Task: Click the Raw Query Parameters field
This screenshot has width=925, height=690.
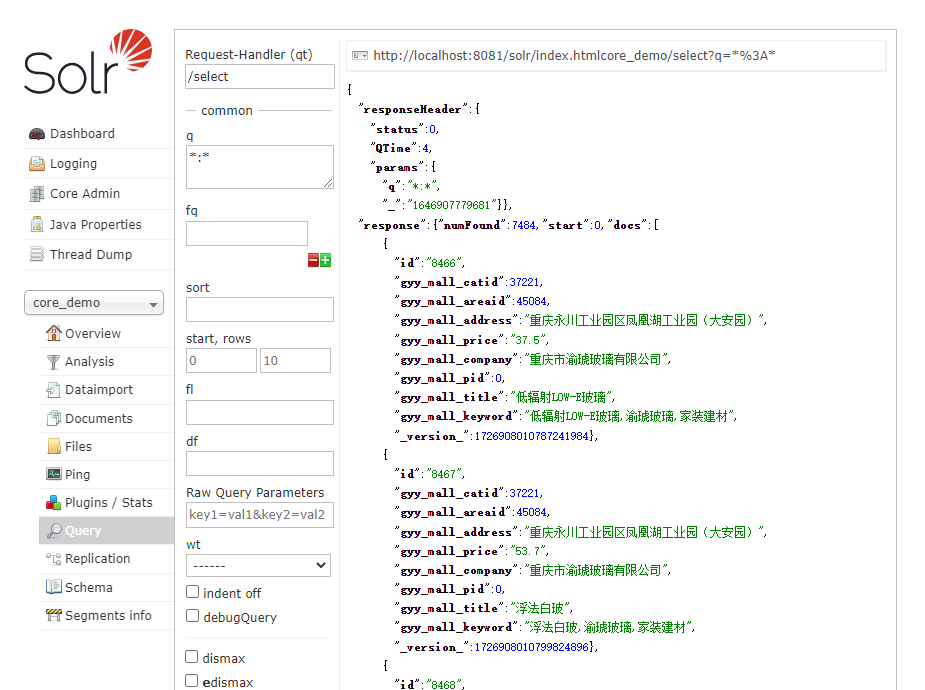Action: coord(260,515)
